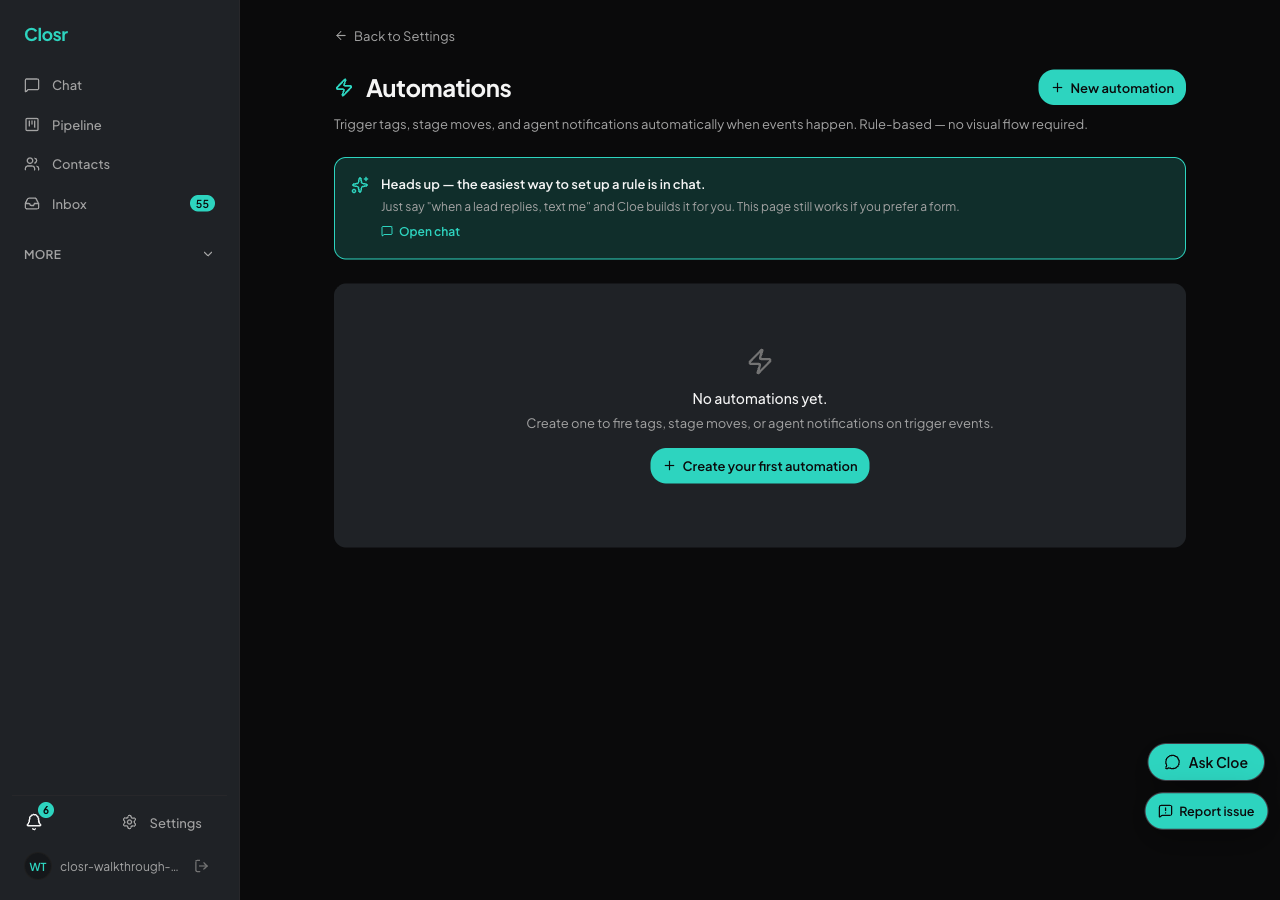Go to Pipeline in the sidebar

pyautogui.click(x=120, y=125)
